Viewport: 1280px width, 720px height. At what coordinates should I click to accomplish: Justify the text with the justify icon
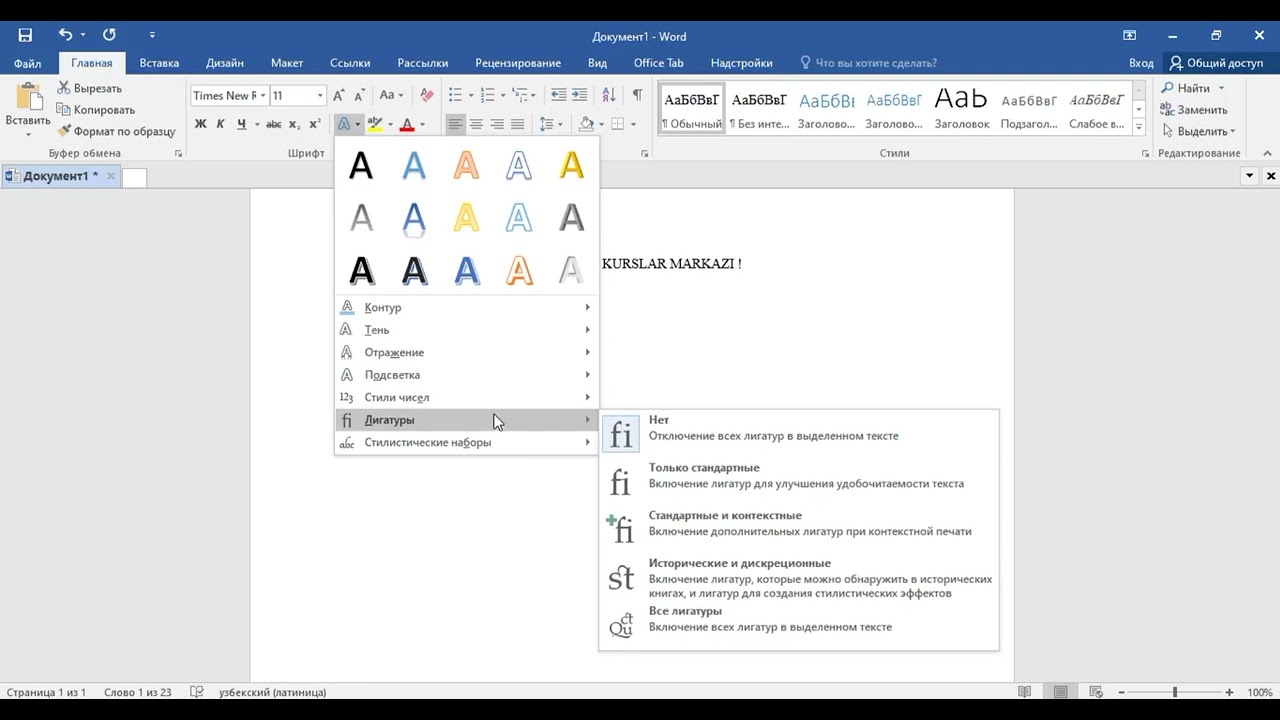[x=517, y=124]
